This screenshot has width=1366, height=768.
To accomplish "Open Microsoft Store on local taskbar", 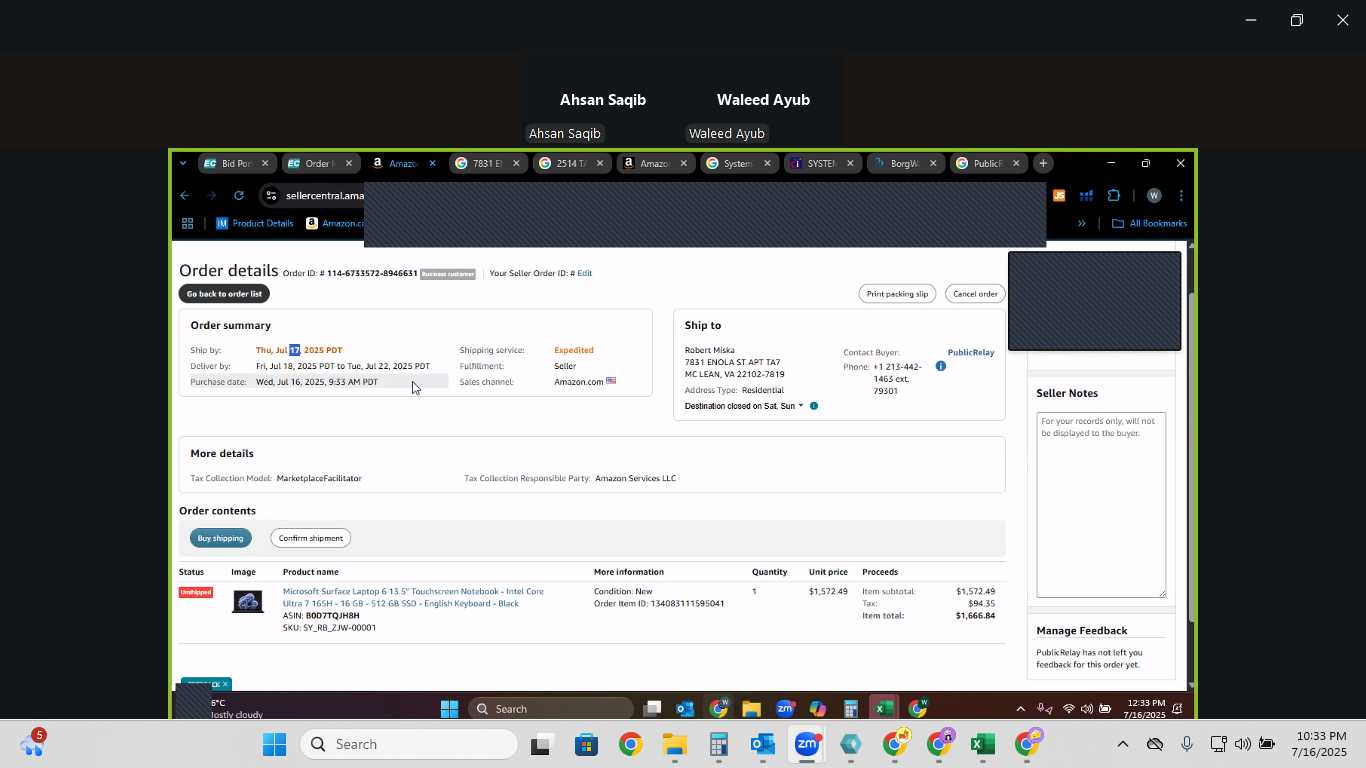I will coord(586,745).
